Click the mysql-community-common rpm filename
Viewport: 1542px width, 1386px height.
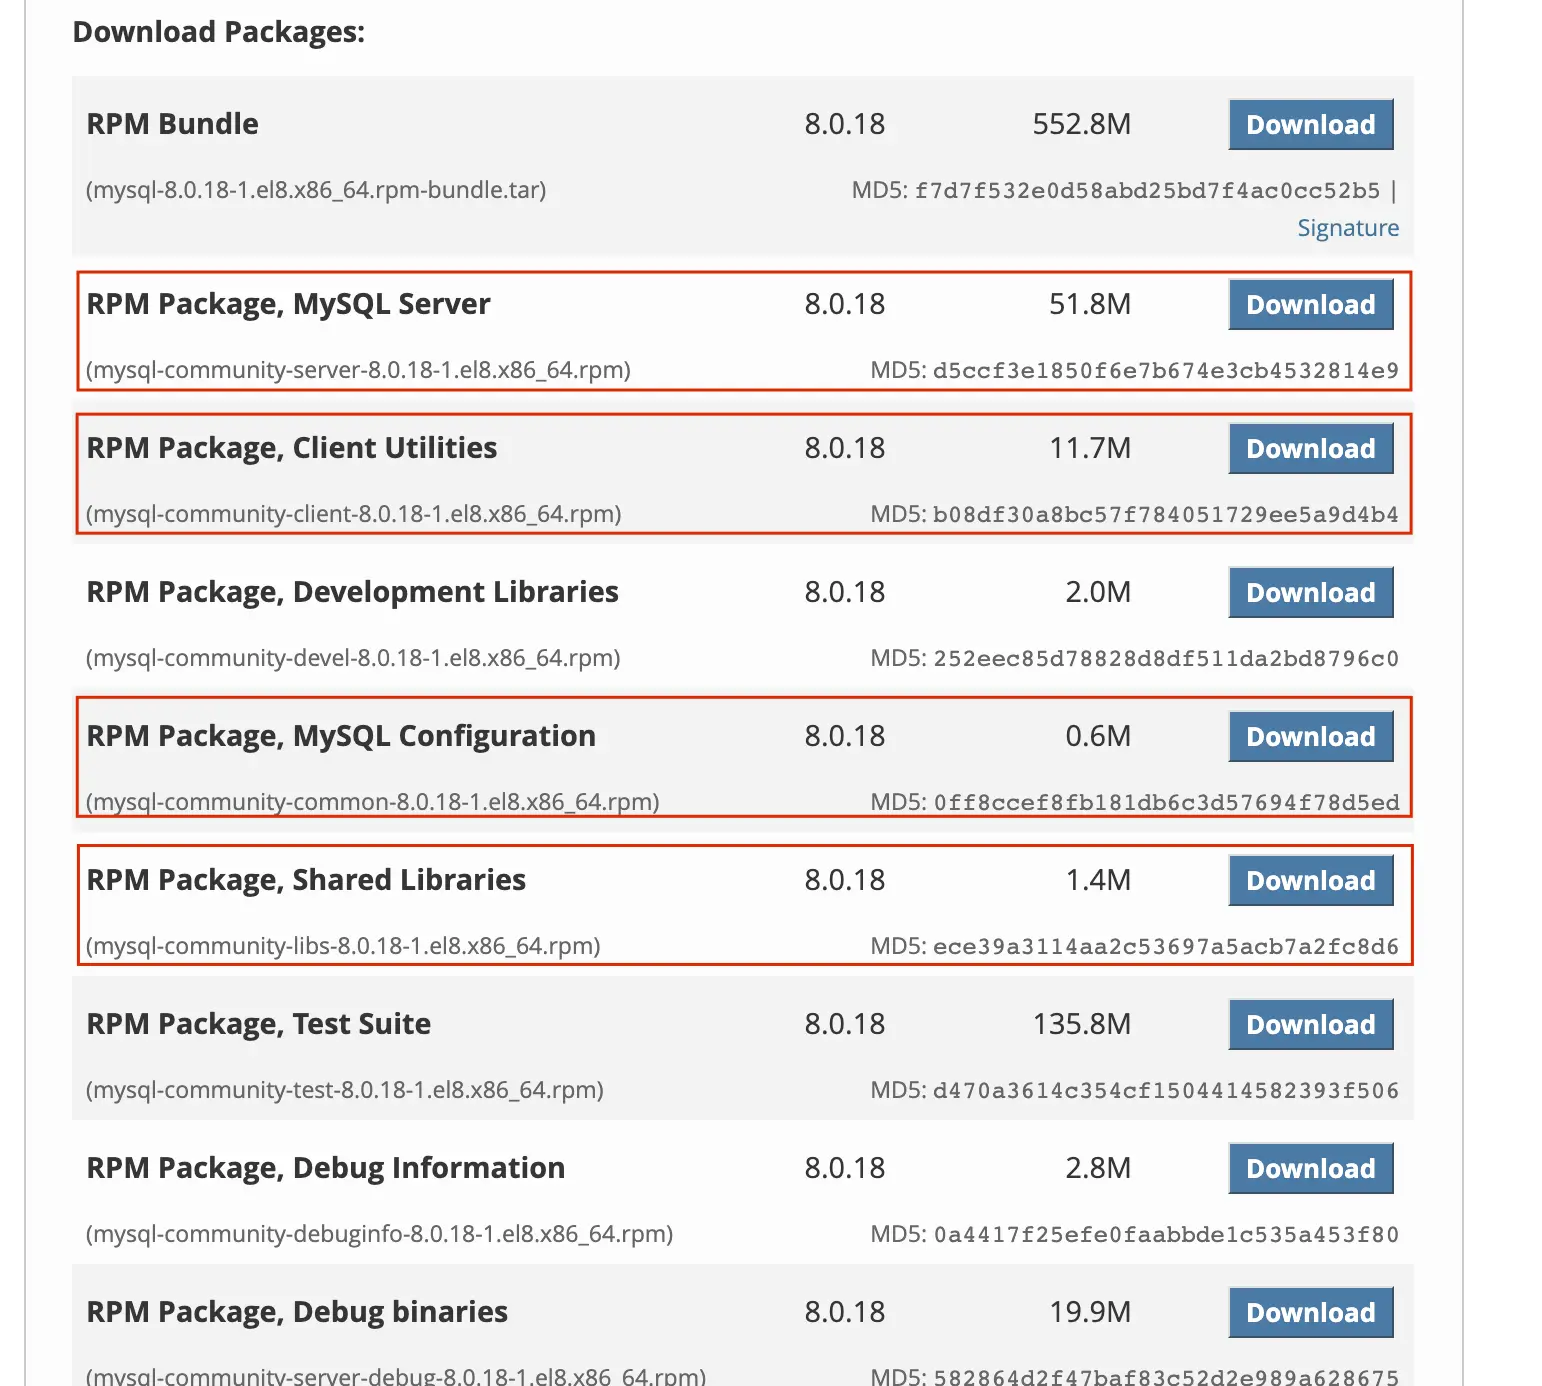point(372,802)
